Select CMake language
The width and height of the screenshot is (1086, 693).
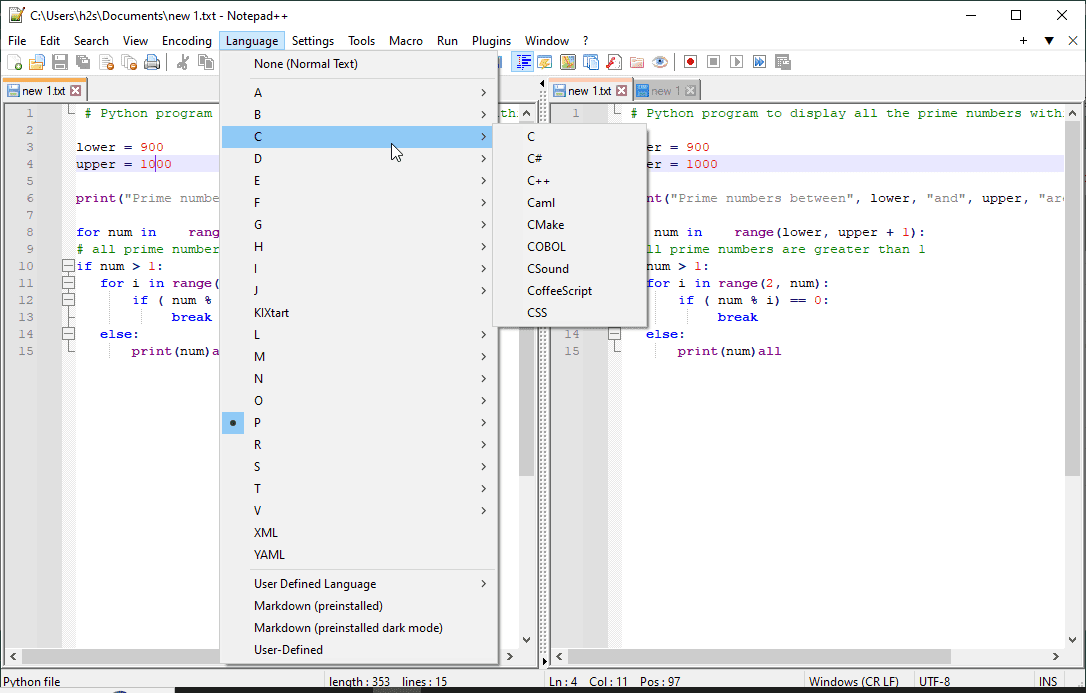[570, 225]
